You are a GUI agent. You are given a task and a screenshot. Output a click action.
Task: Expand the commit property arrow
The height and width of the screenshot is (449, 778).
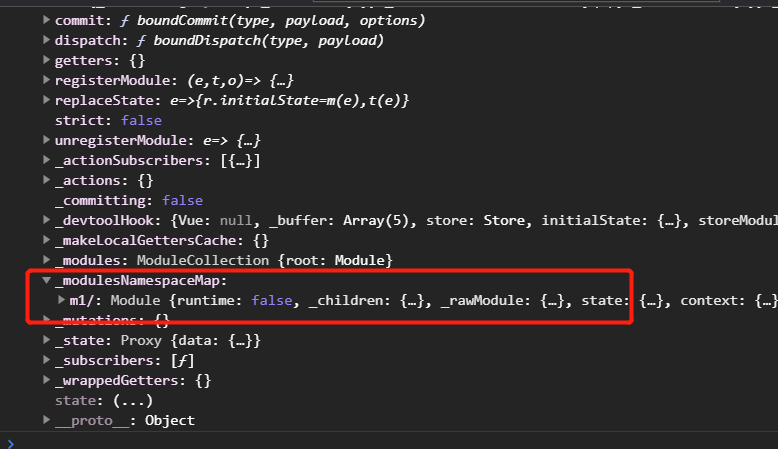point(47,20)
